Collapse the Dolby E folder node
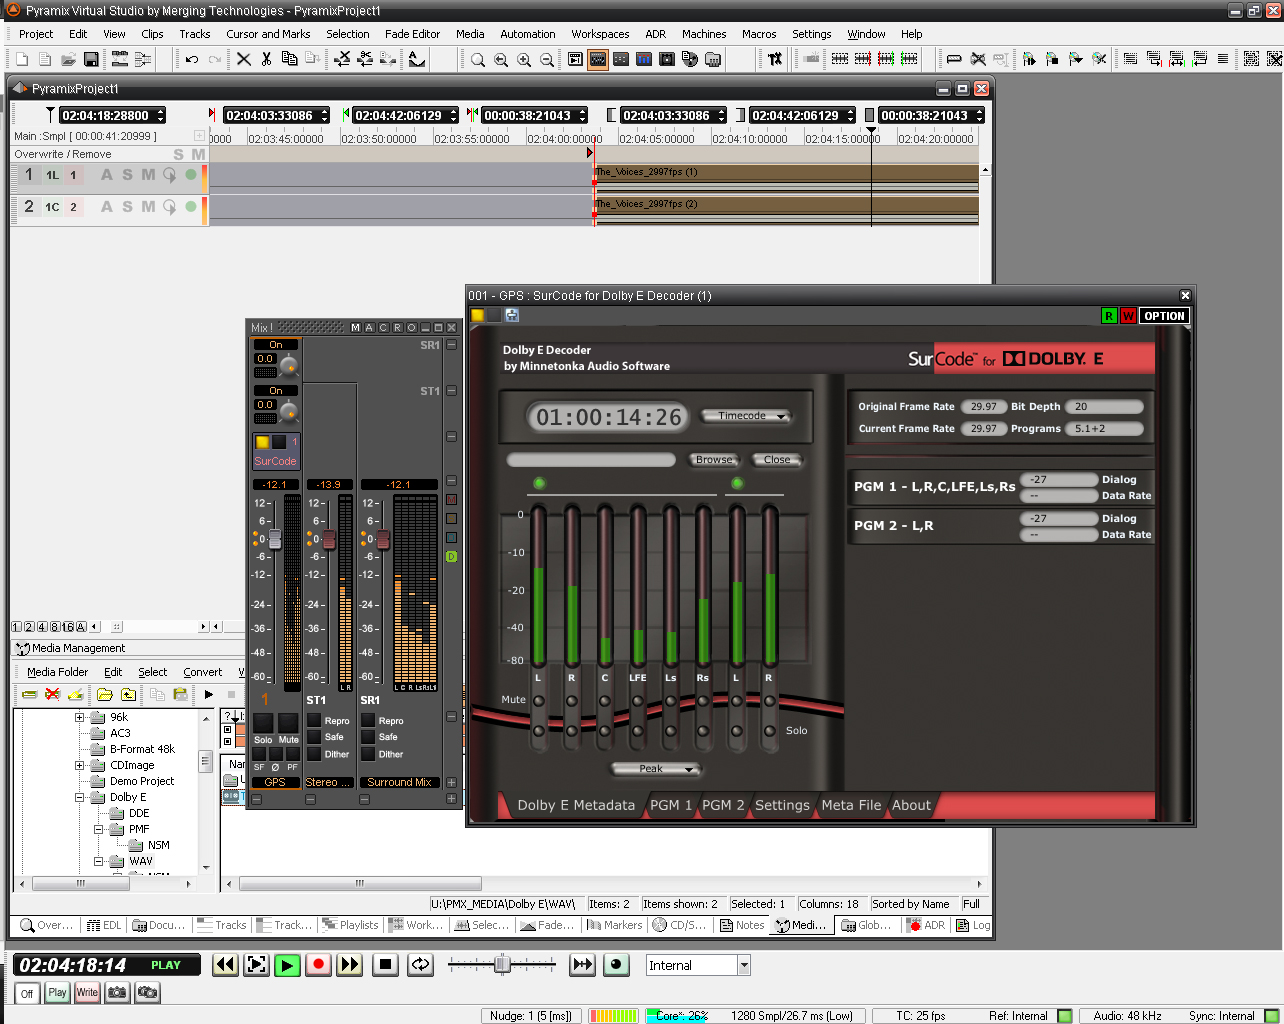This screenshot has height=1024, width=1284. [80, 797]
